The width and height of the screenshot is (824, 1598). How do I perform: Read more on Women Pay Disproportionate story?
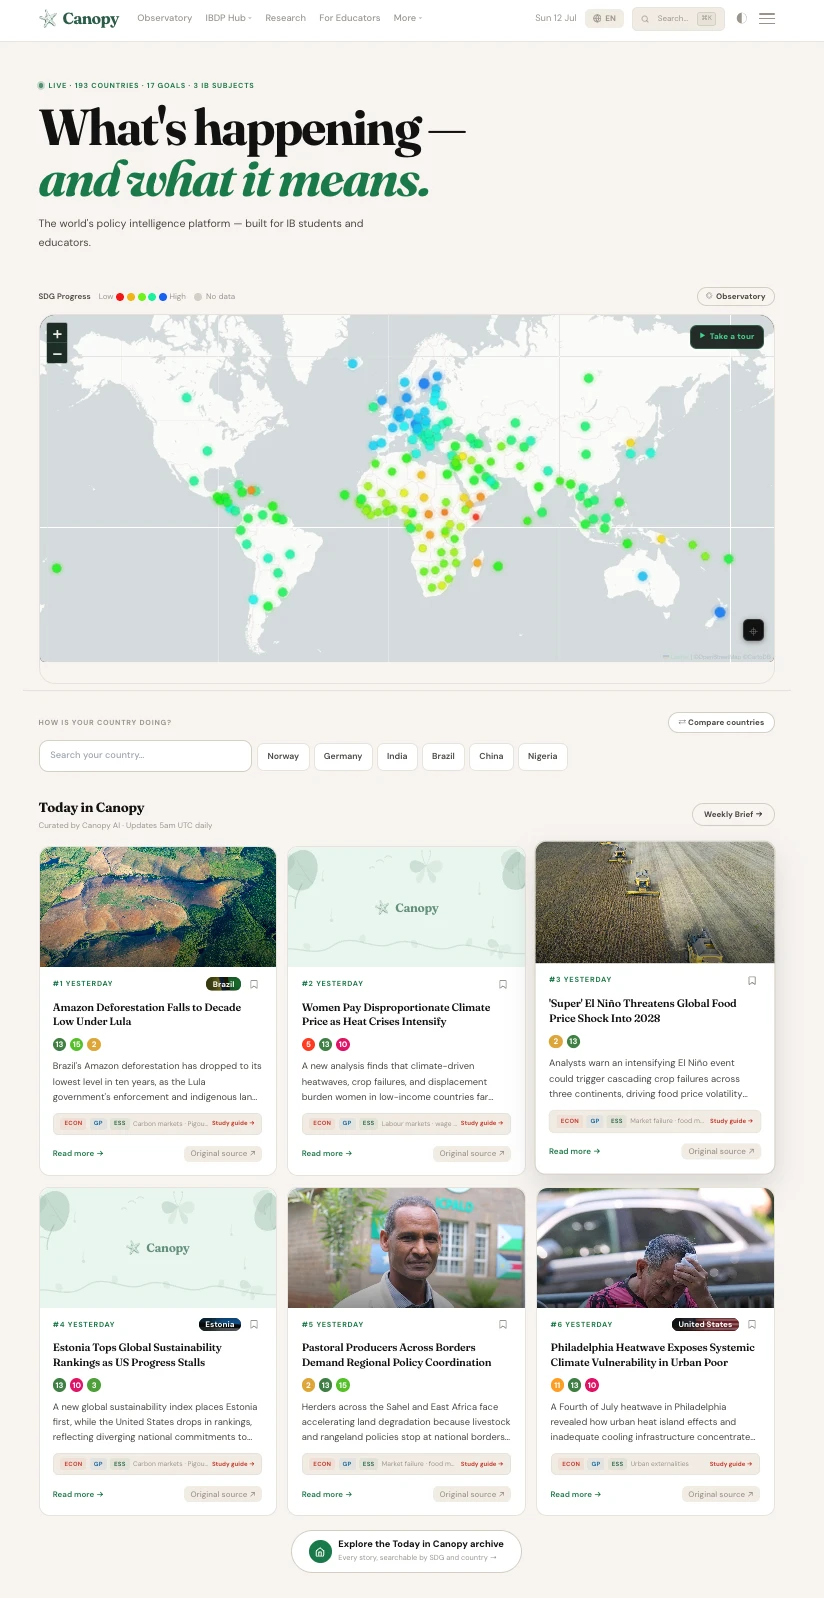point(327,1153)
